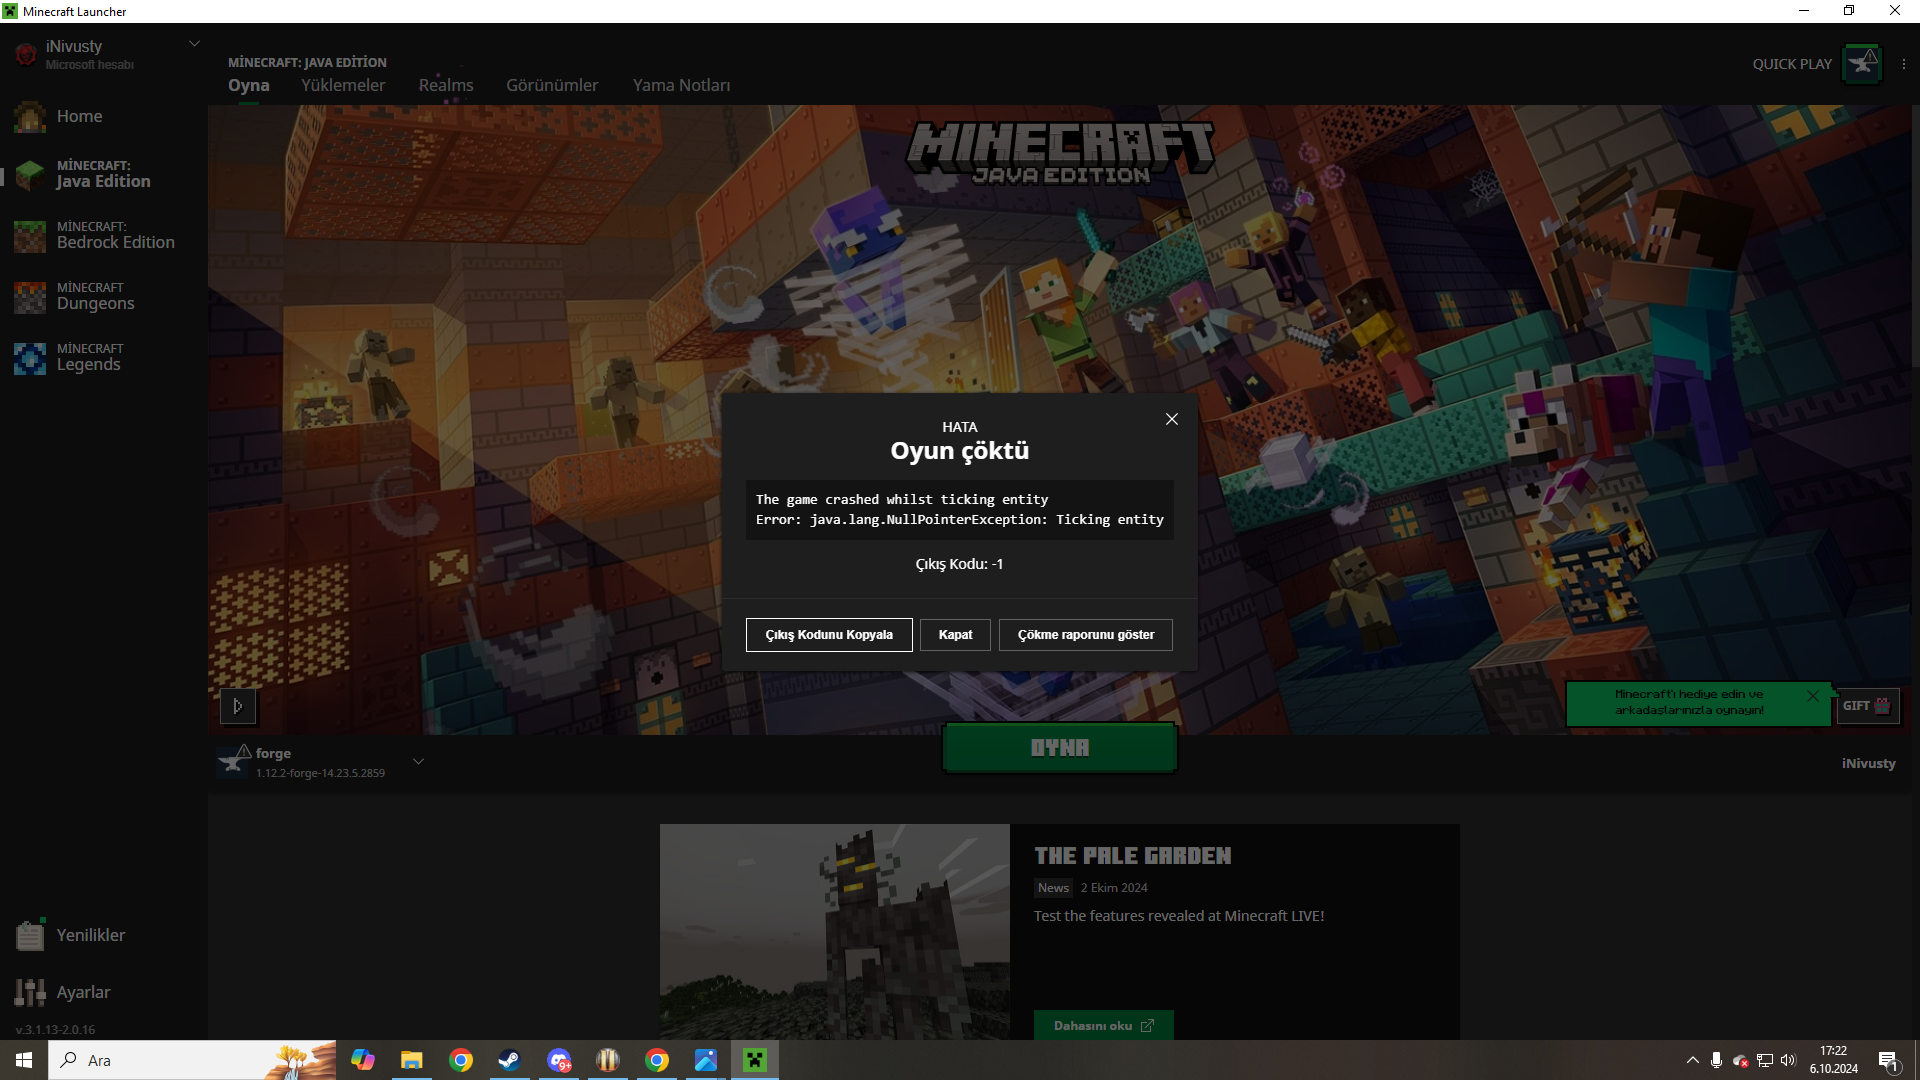Viewport: 1920px width, 1080px height.
Task: Open the three-dot options menu
Action: (1903, 64)
